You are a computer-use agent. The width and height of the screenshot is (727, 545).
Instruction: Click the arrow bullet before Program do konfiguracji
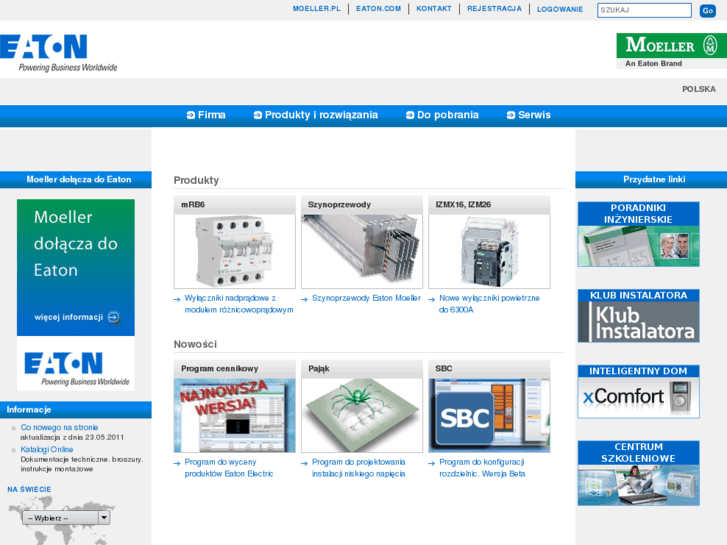pos(431,463)
